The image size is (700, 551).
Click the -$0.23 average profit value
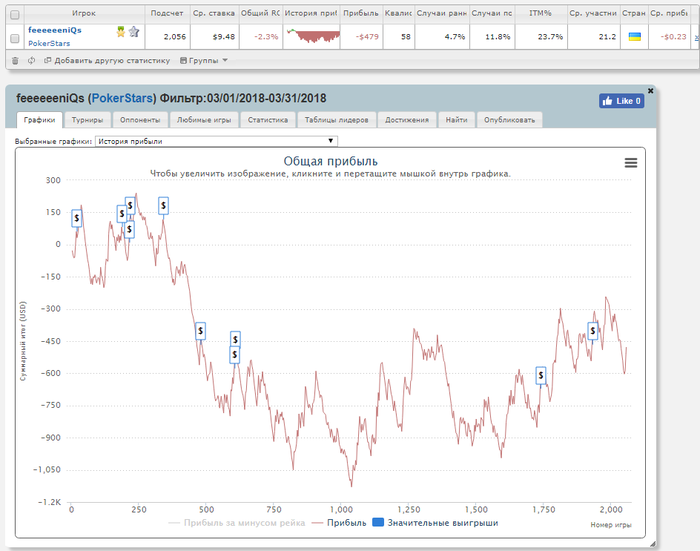pos(673,37)
